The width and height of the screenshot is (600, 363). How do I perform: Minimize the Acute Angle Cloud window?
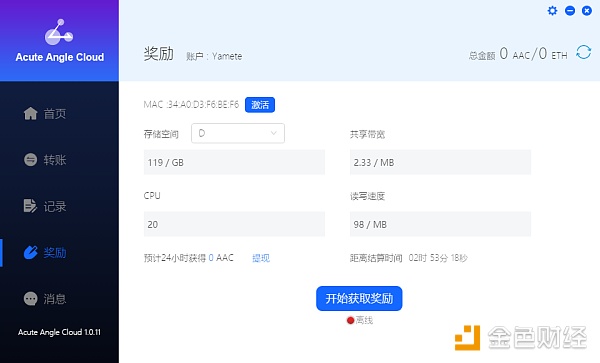(570, 10)
